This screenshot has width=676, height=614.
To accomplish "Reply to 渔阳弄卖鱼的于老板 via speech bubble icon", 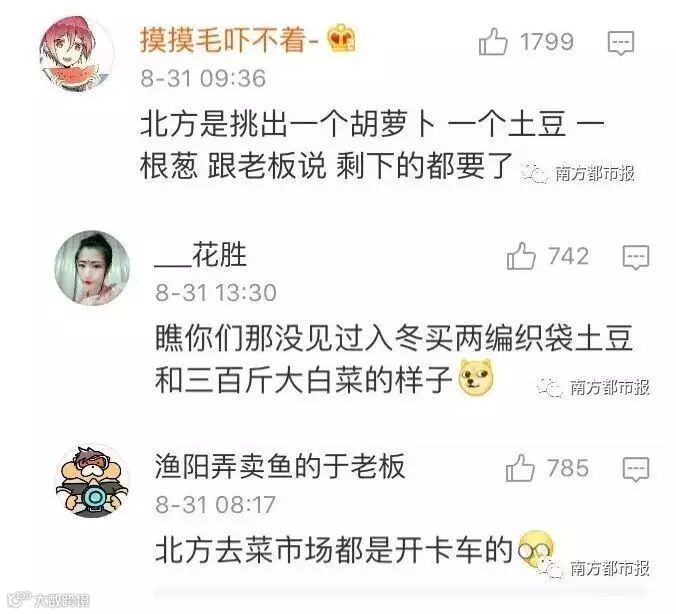I will point(636,469).
